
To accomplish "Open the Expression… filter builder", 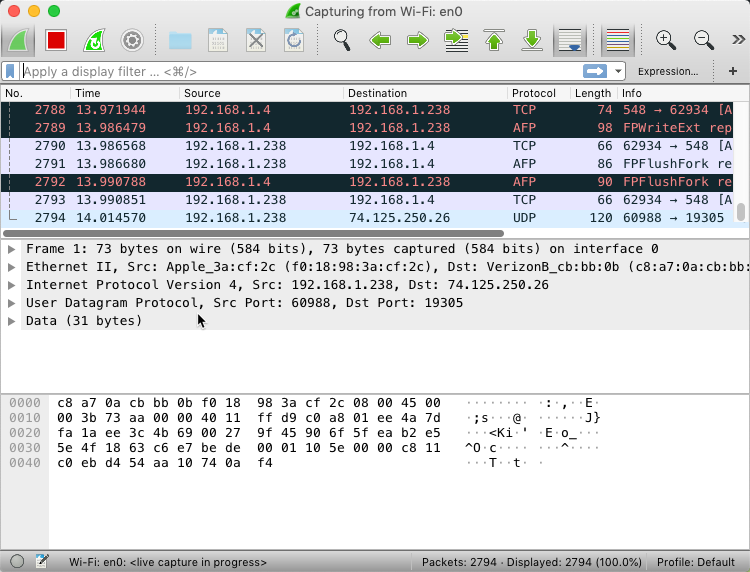I will click(x=668, y=71).
